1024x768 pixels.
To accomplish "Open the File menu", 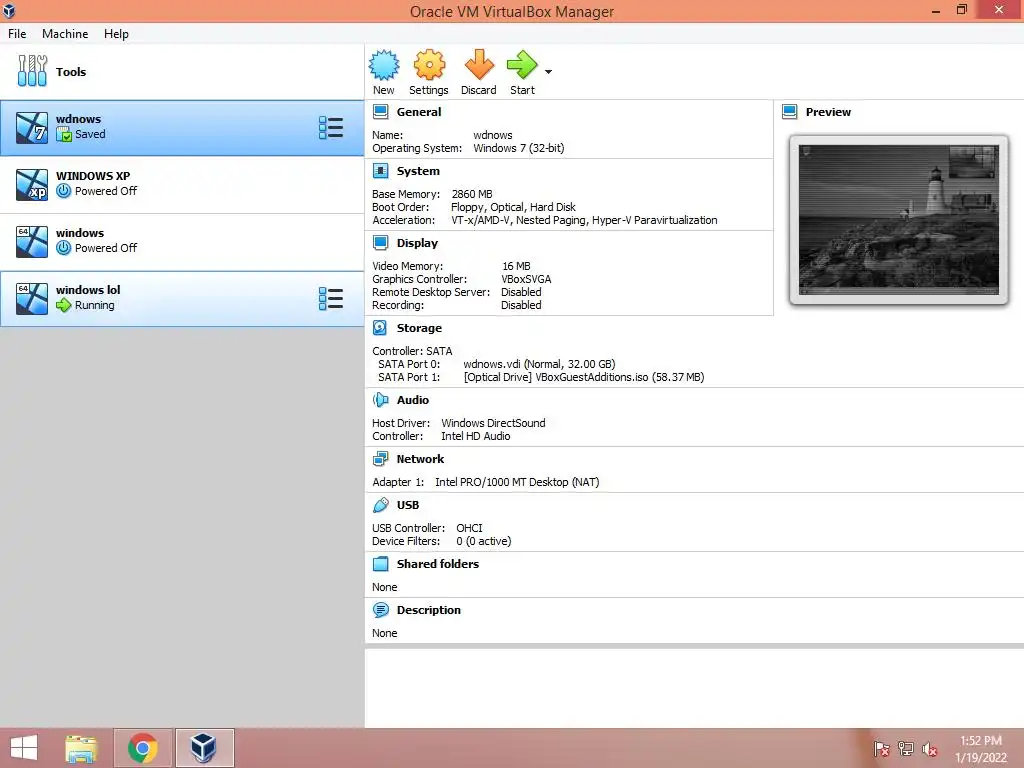I will coord(17,34).
